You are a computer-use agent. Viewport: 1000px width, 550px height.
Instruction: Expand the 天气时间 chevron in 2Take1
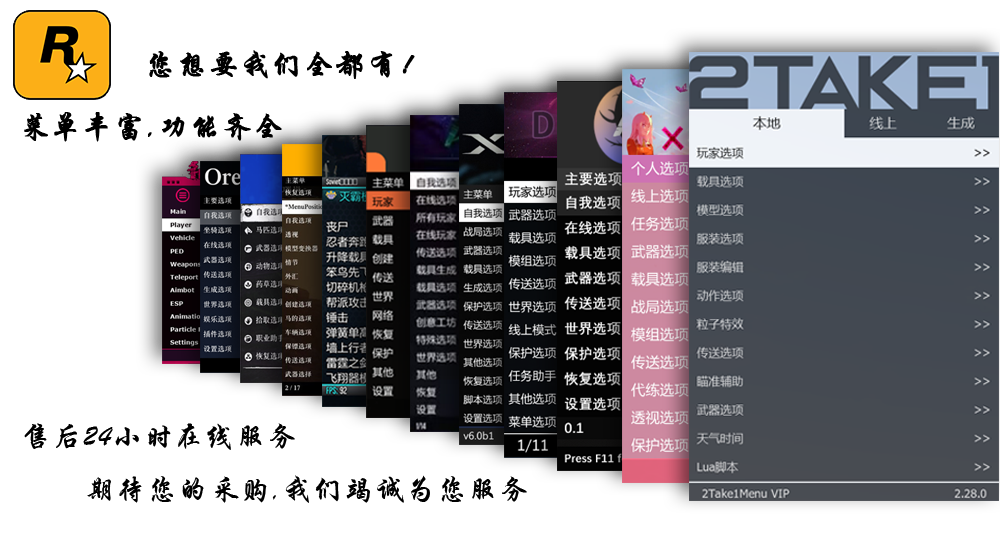[x=982, y=438]
